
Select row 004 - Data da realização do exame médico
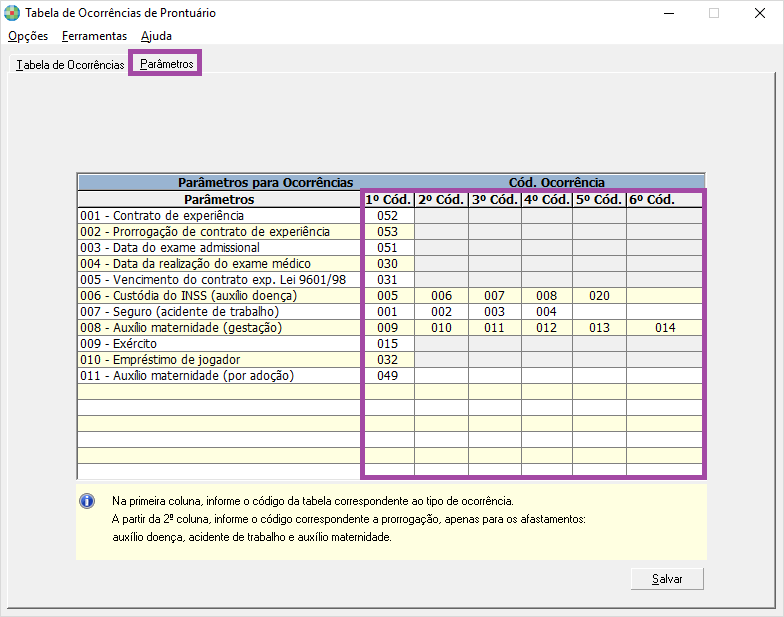[219, 264]
